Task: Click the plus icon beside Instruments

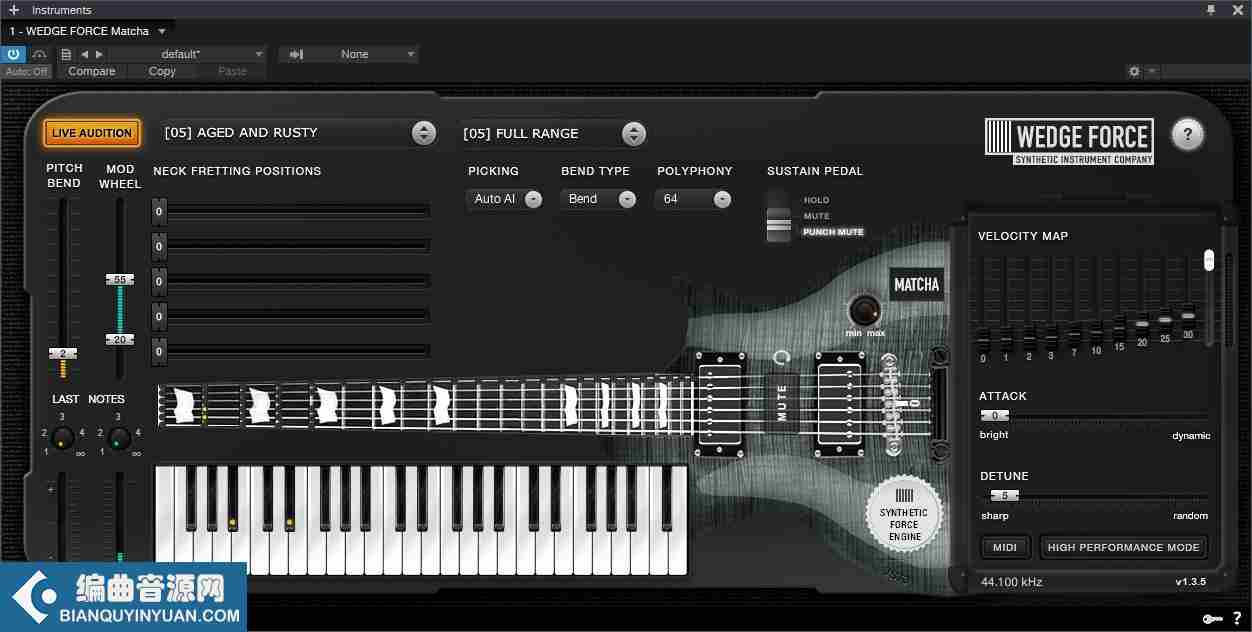Action: (14, 10)
